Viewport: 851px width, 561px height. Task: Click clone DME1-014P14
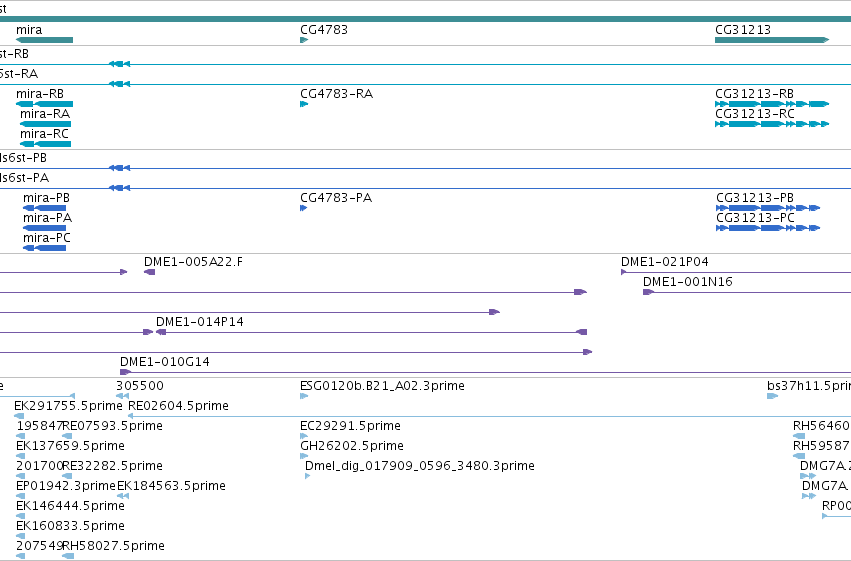372,332
